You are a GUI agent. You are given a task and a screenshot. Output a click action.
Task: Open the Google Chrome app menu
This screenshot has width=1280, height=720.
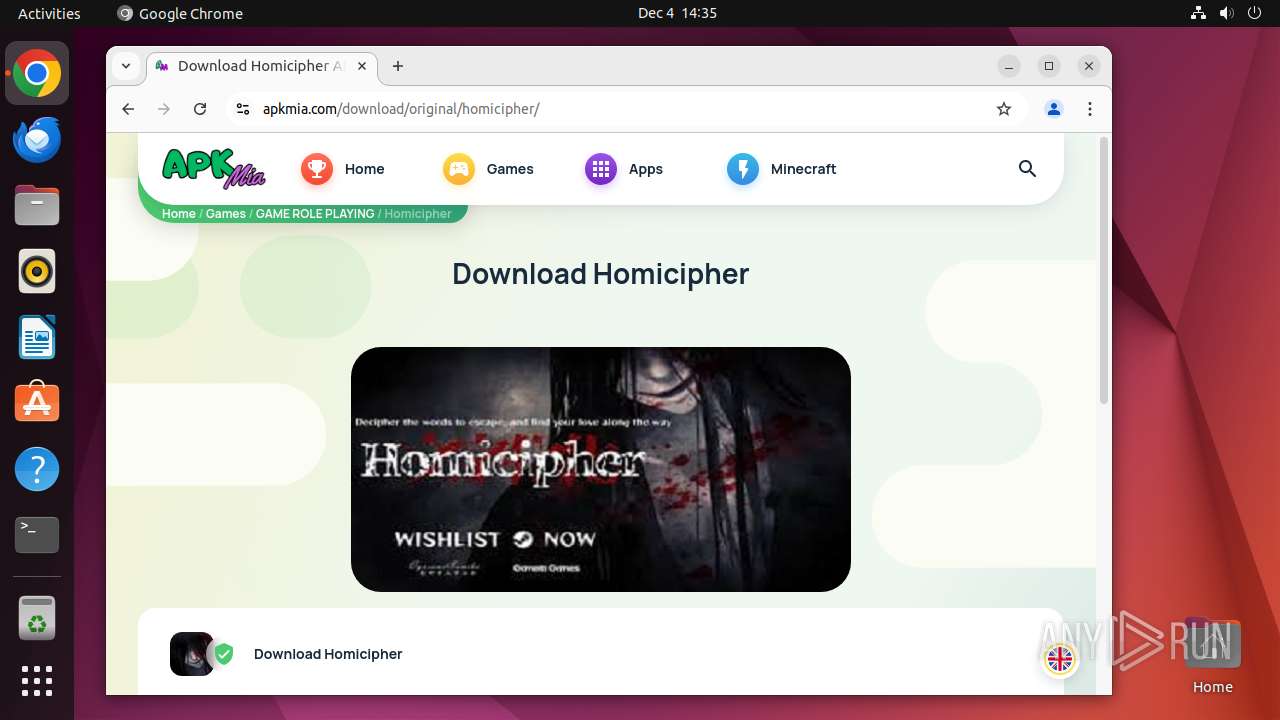coord(180,13)
